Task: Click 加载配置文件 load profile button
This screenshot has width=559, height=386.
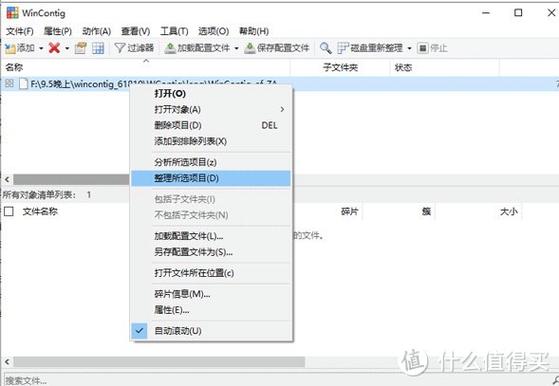Action: [197, 48]
